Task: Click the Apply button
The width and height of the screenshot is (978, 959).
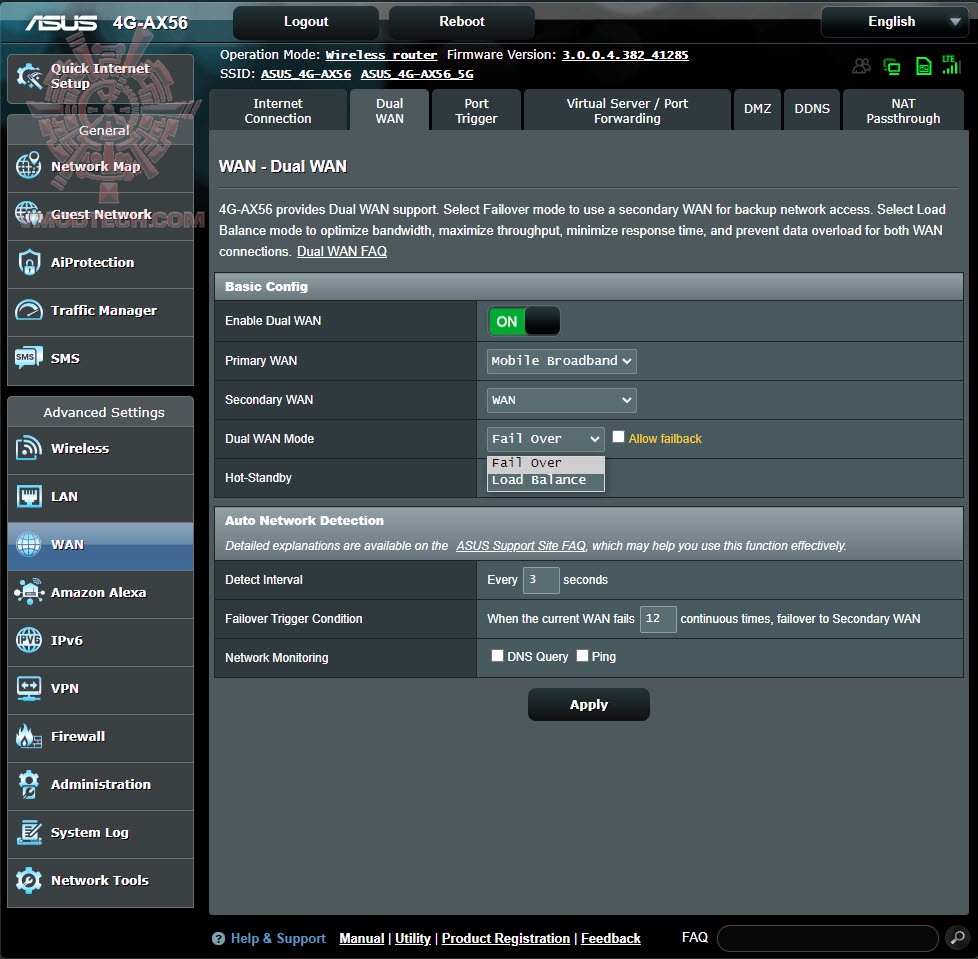Action: tap(588, 705)
